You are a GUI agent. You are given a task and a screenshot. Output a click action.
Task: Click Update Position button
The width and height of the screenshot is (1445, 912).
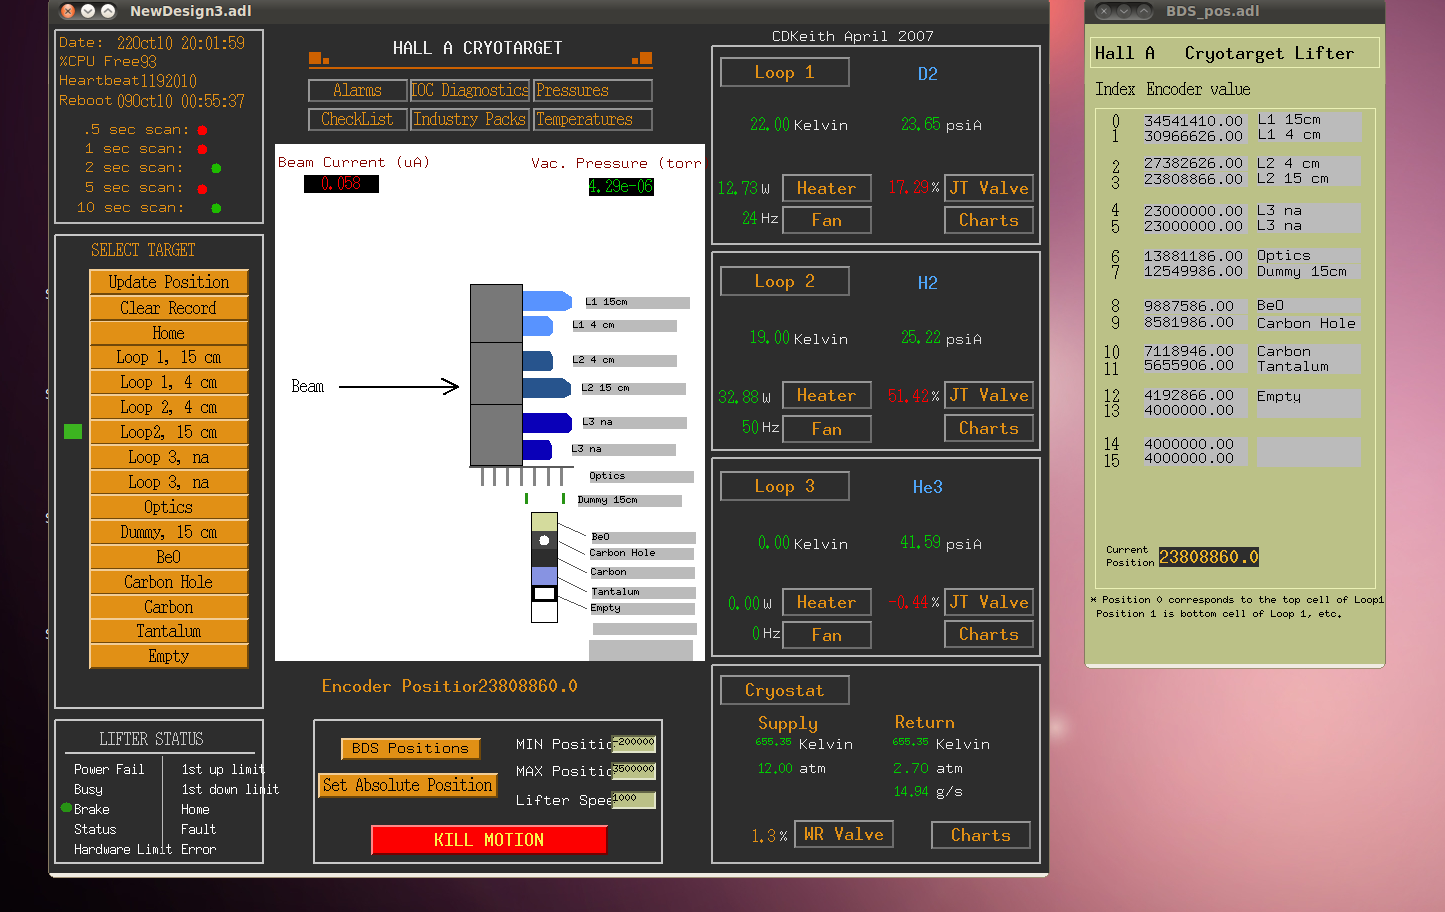169,282
